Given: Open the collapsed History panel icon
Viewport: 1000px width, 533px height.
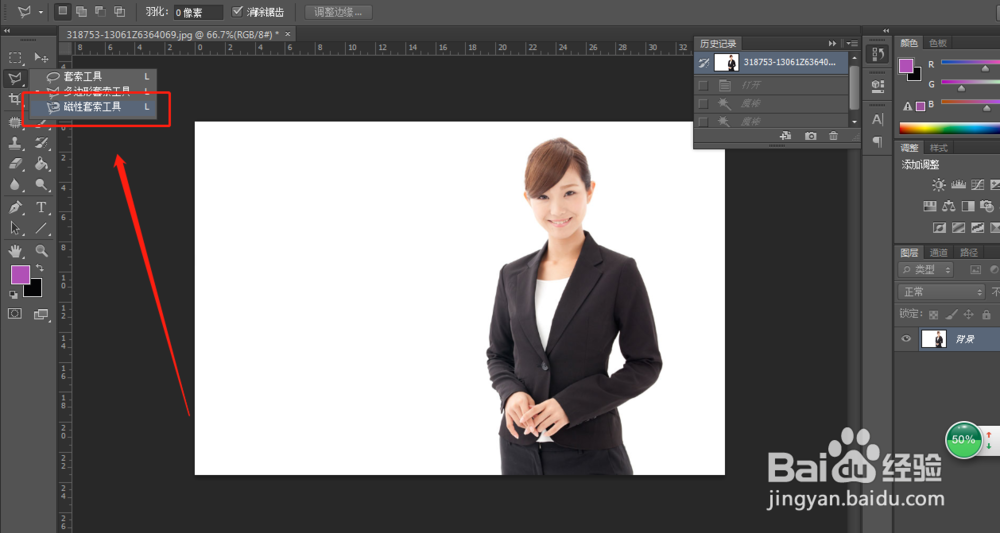Looking at the screenshot, I should coord(878,55).
